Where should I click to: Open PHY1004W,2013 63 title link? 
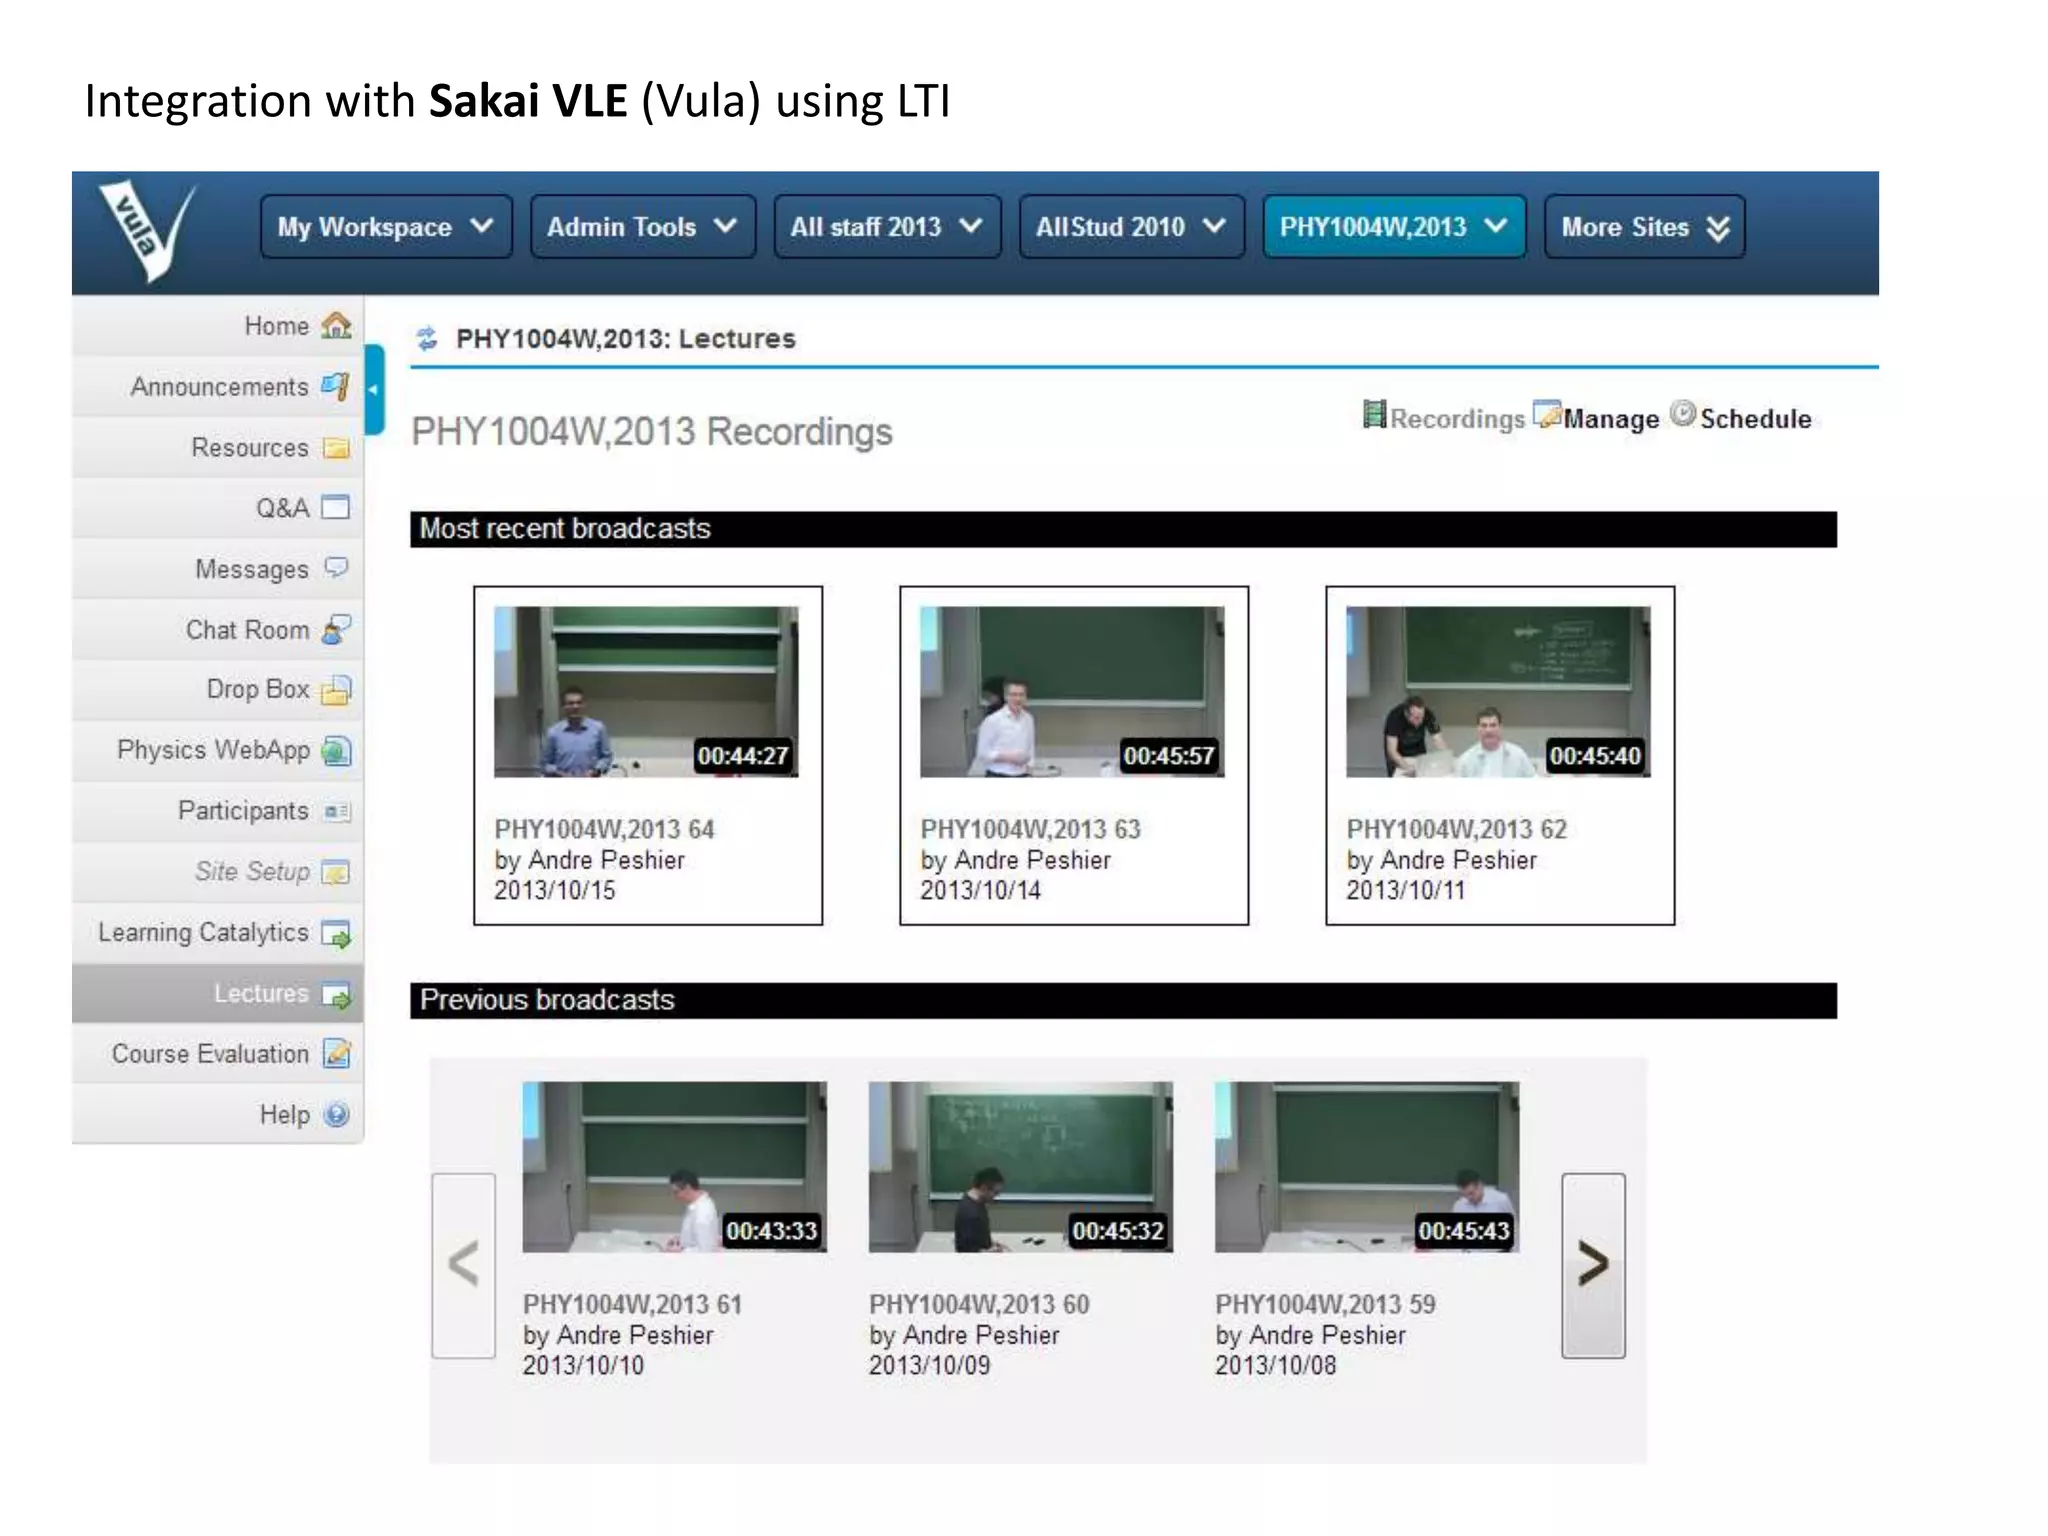point(1030,829)
